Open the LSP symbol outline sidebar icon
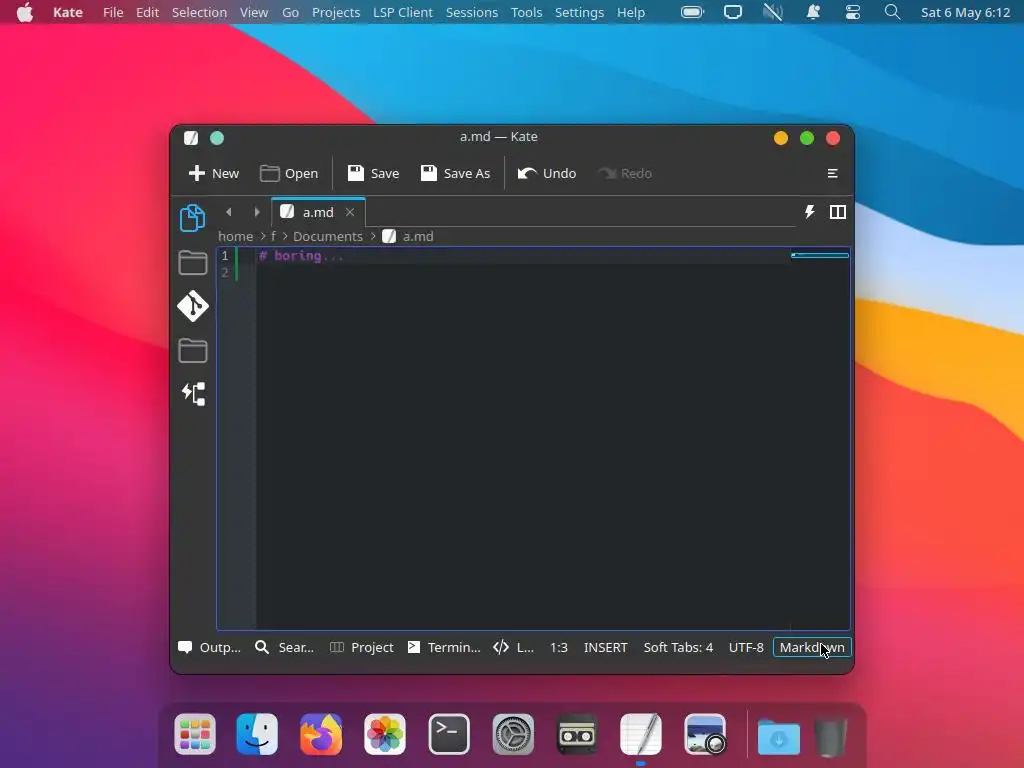 193,394
